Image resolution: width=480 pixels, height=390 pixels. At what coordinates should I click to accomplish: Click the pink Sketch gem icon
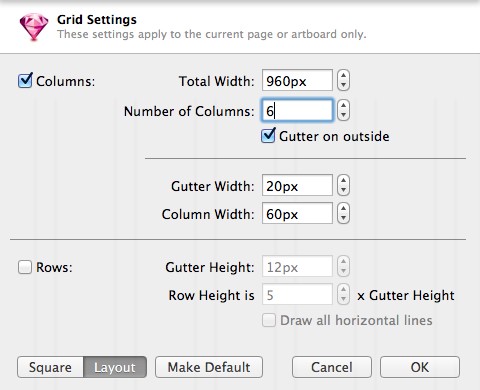(x=34, y=27)
